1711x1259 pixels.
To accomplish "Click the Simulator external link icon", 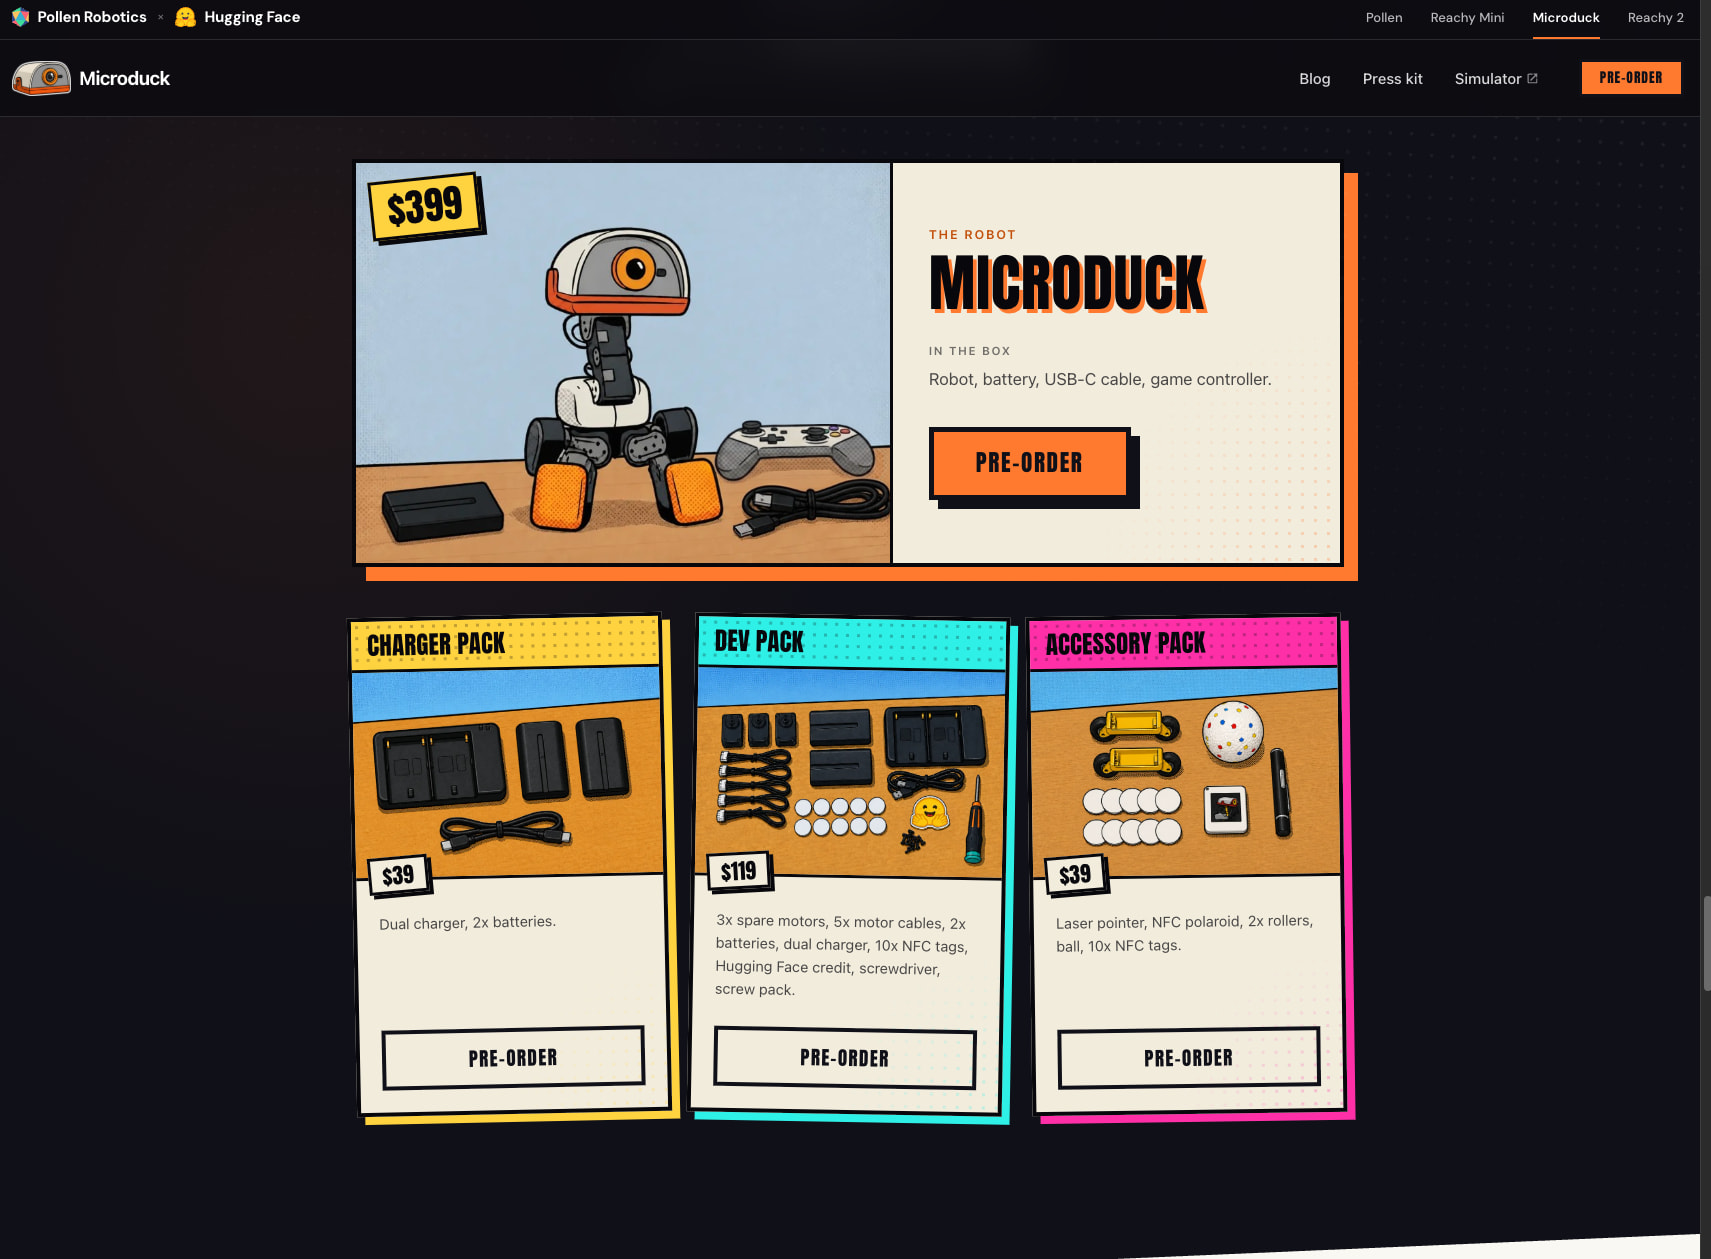I will point(1532,78).
